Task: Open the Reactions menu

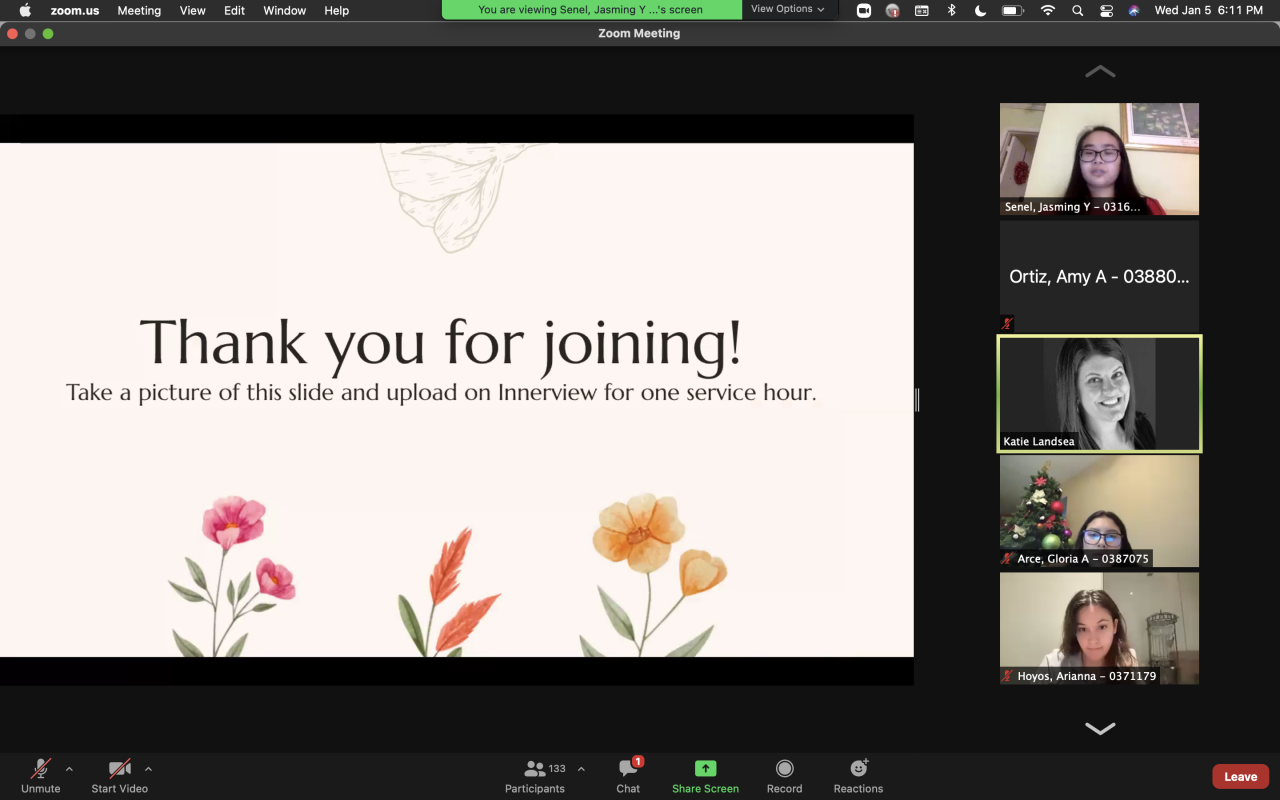Action: pyautogui.click(x=858, y=776)
